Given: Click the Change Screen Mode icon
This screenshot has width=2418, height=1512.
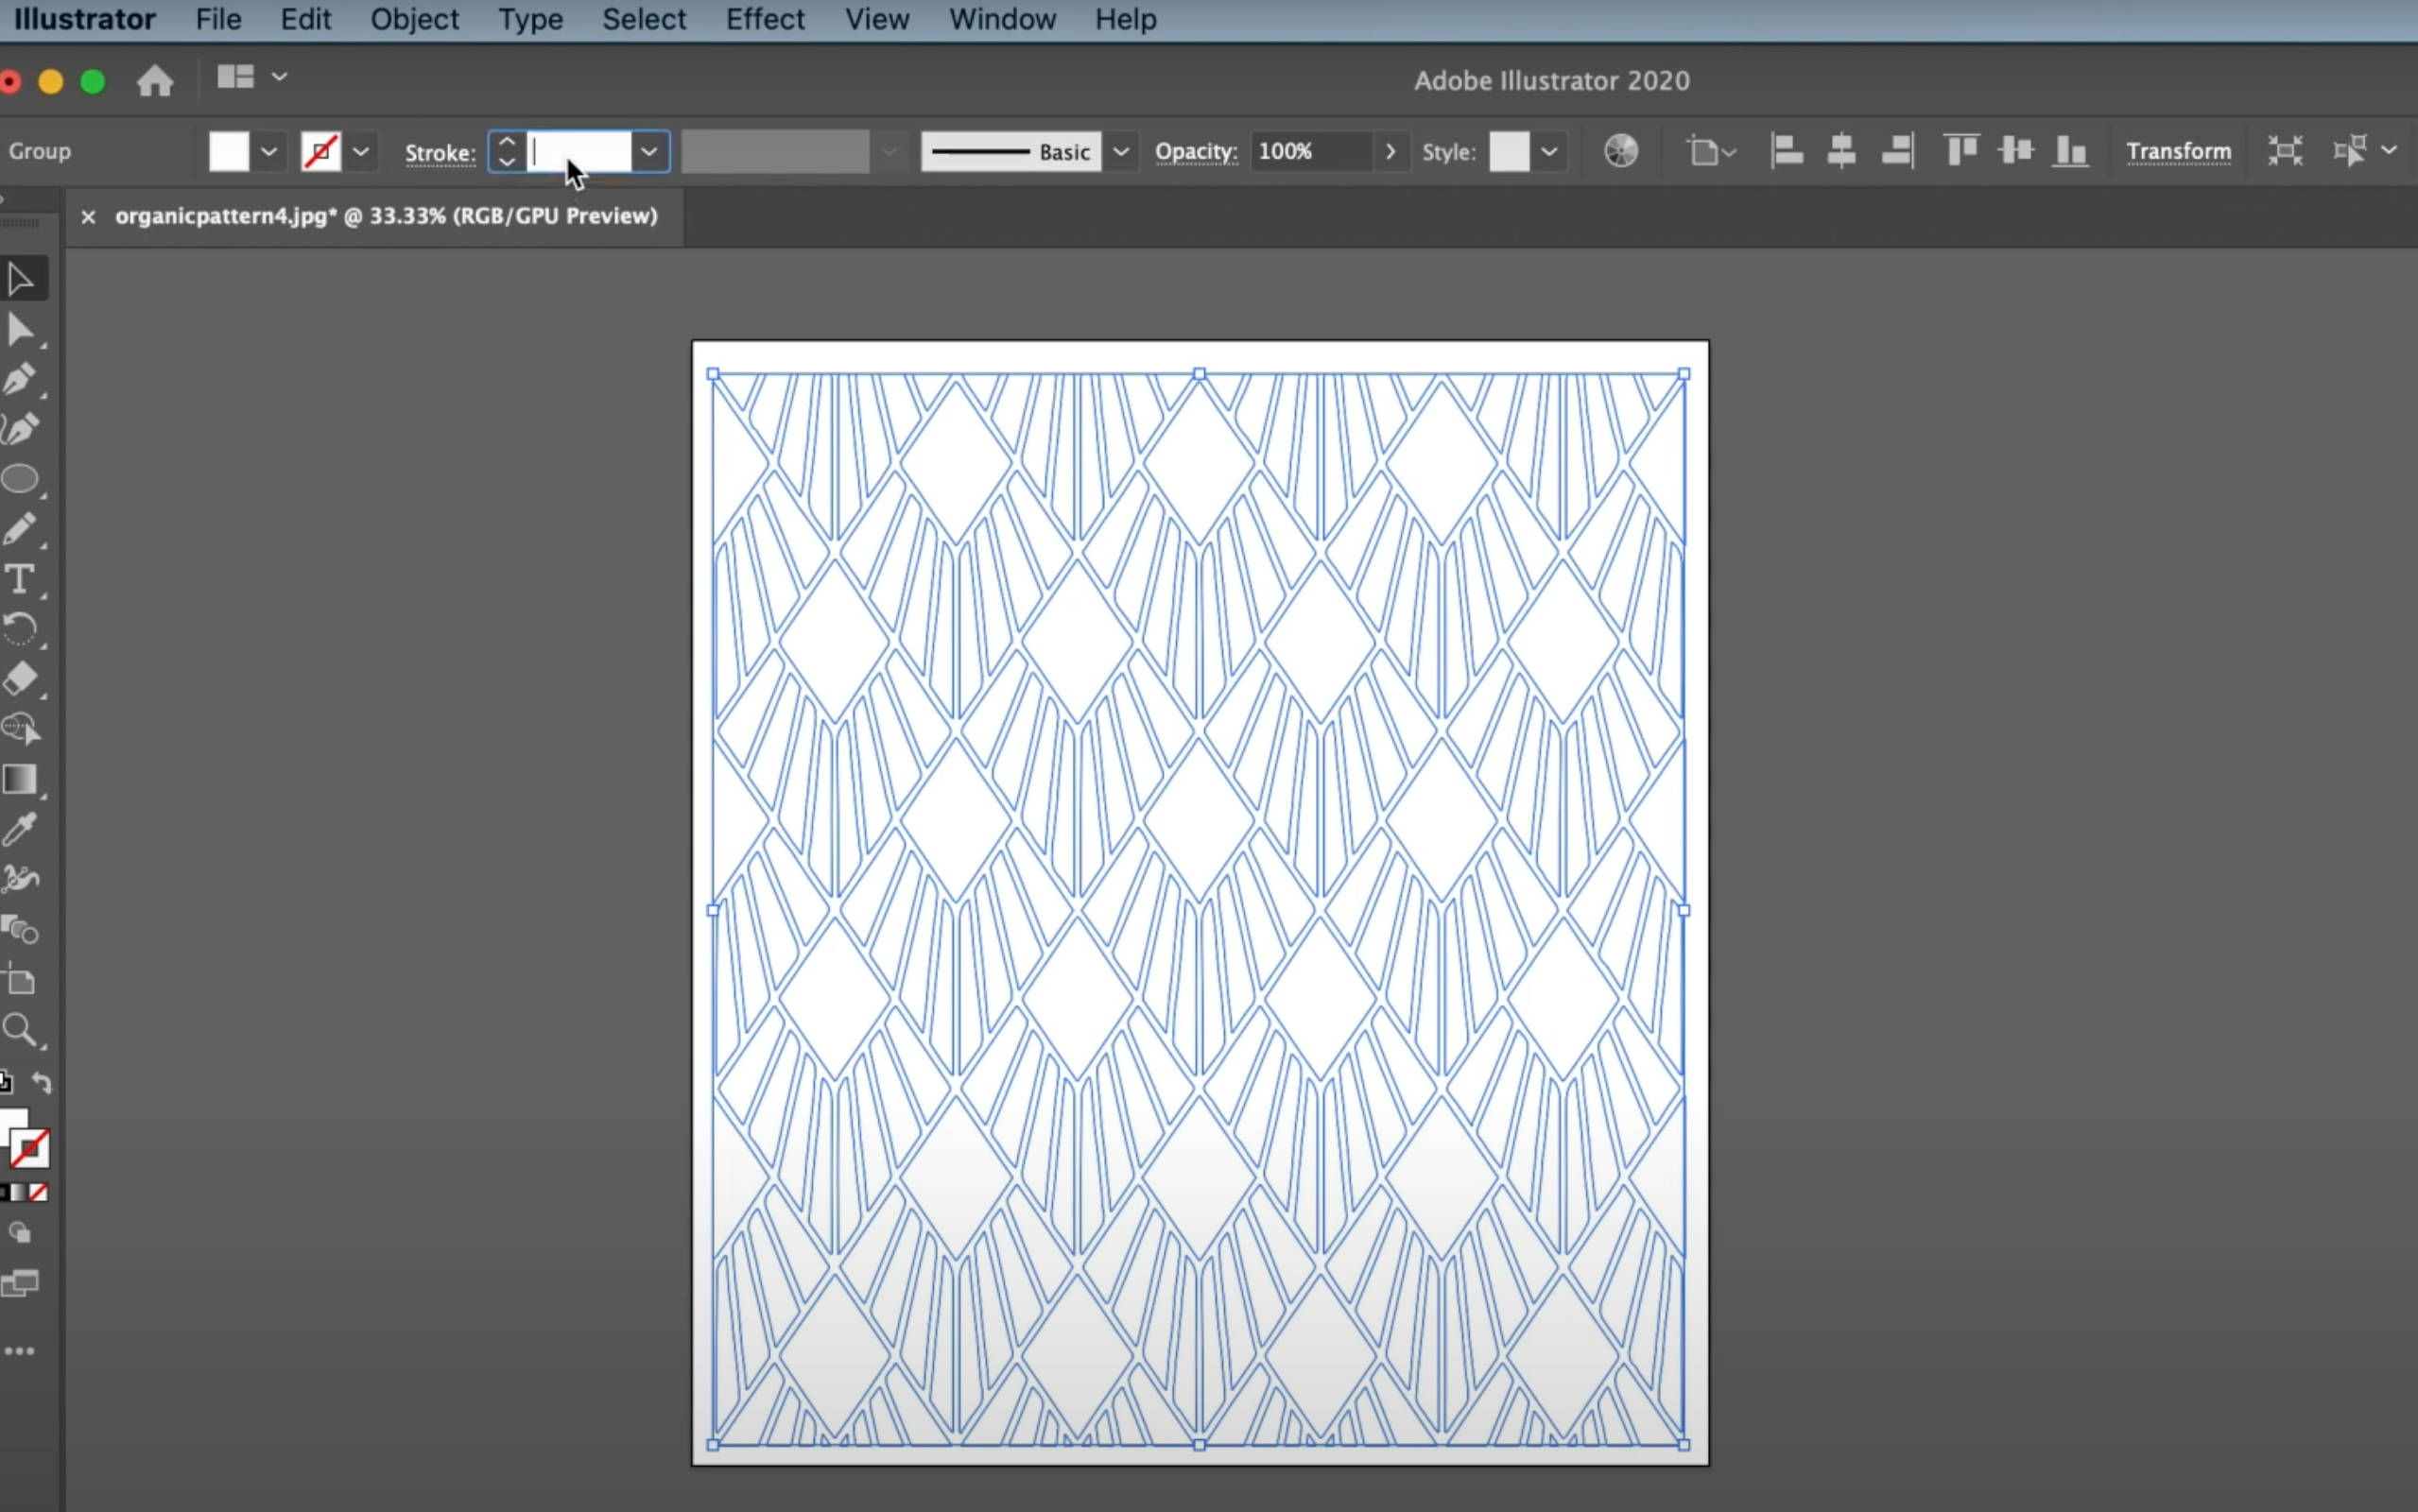Looking at the screenshot, I should coord(20,1283).
